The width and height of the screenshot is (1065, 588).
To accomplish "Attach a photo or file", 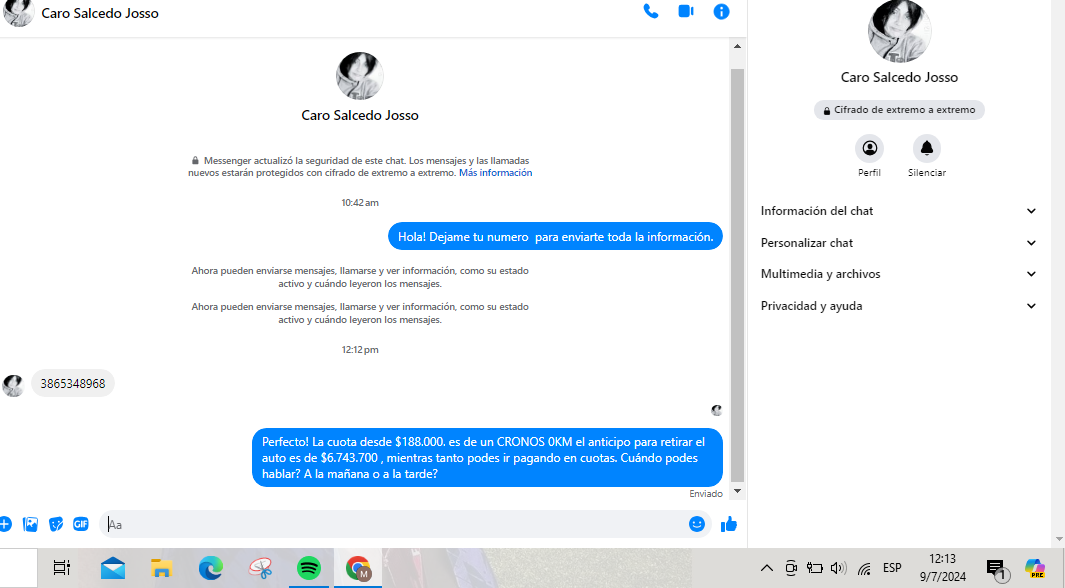I will tap(31, 524).
